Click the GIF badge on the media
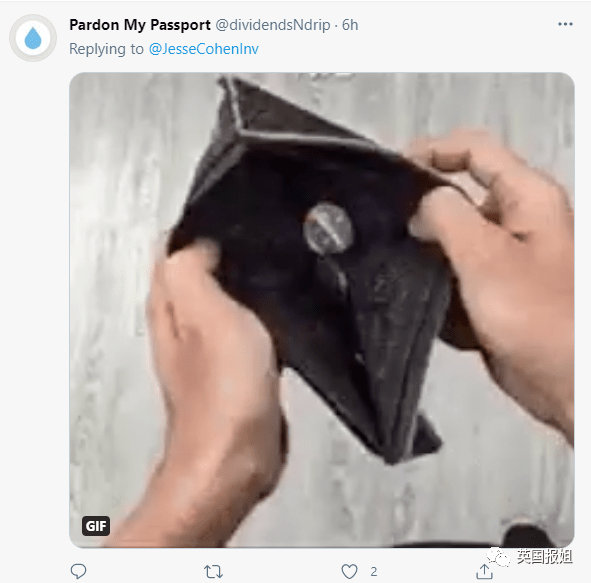 96,526
